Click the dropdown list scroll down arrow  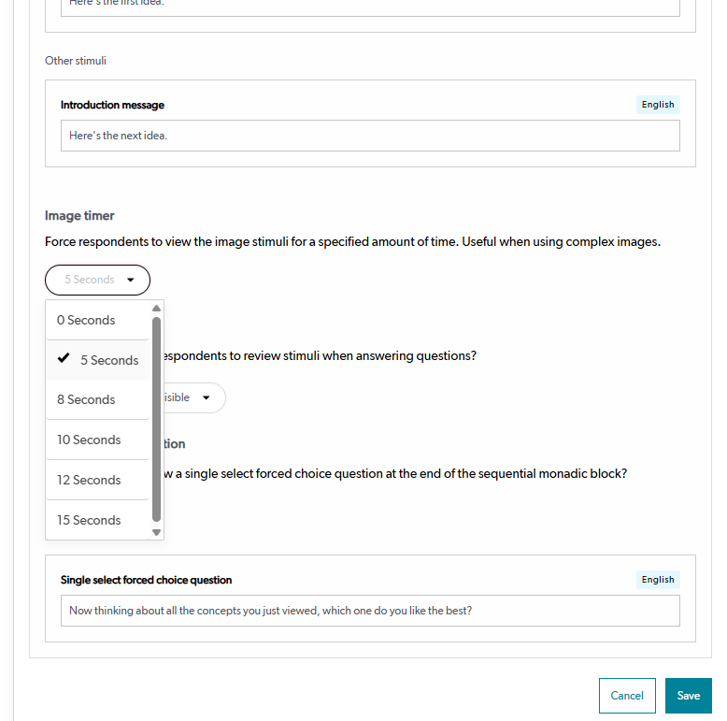pos(156,532)
